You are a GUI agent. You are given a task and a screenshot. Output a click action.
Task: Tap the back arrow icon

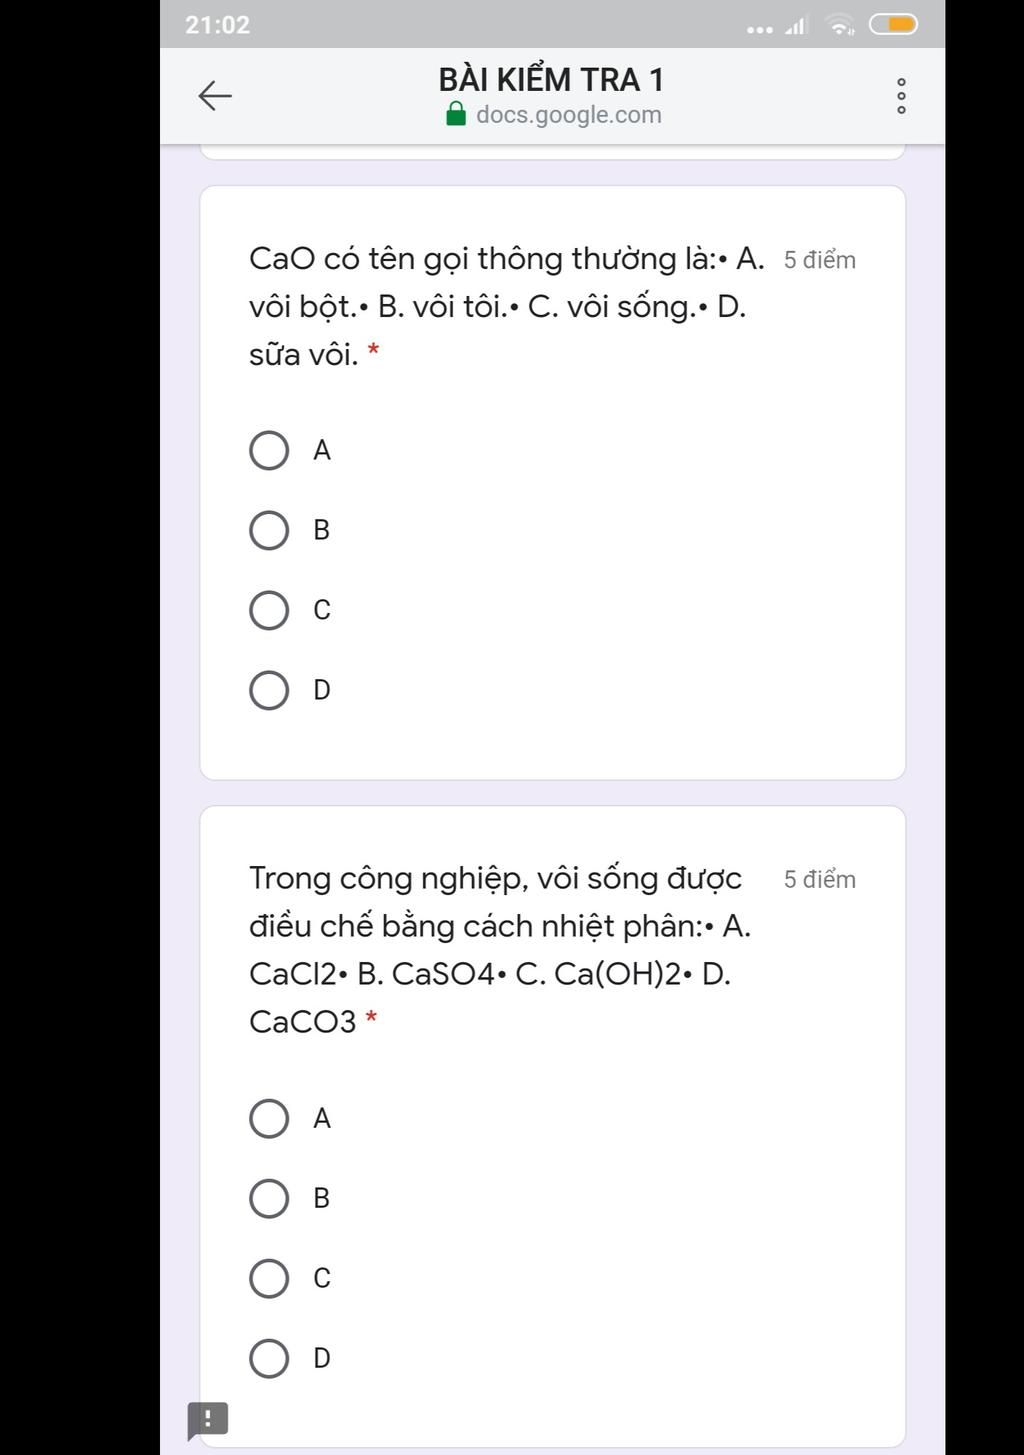[215, 96]
